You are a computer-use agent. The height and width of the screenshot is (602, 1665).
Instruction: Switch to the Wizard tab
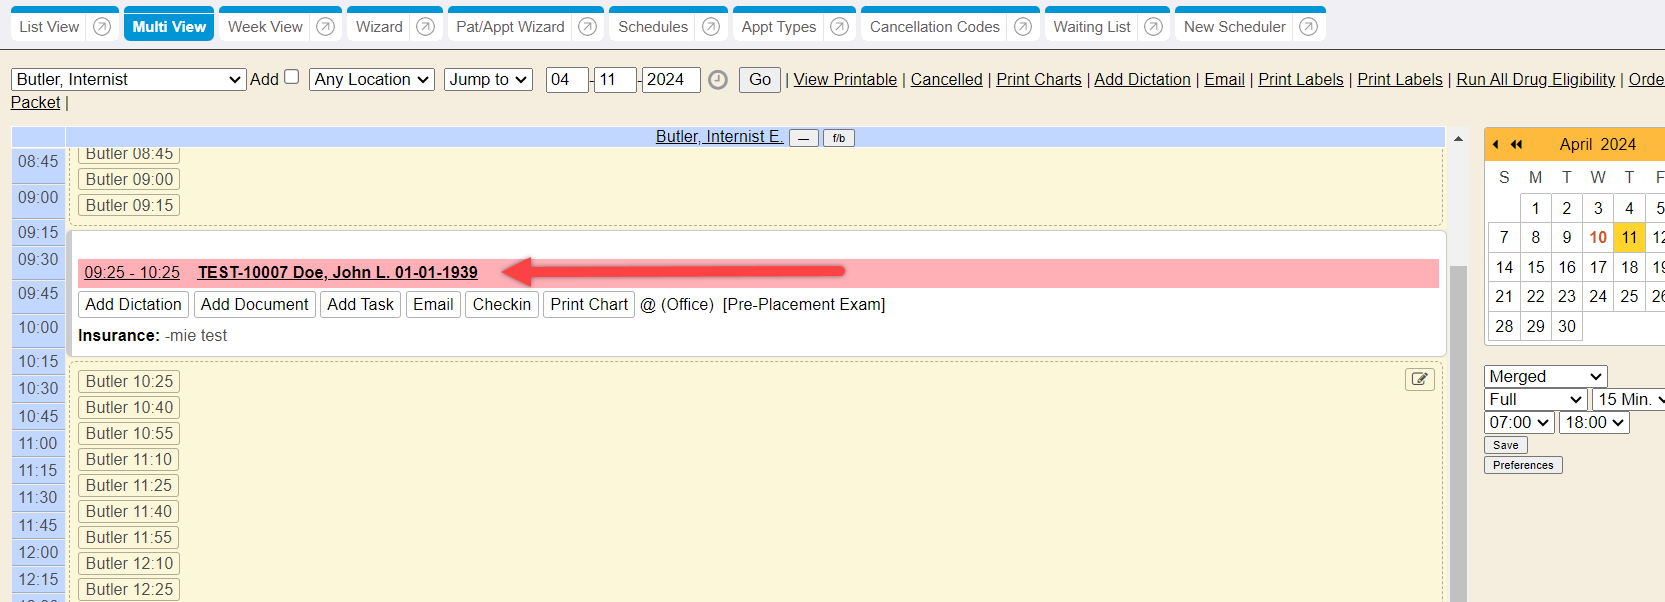point(379,27)
